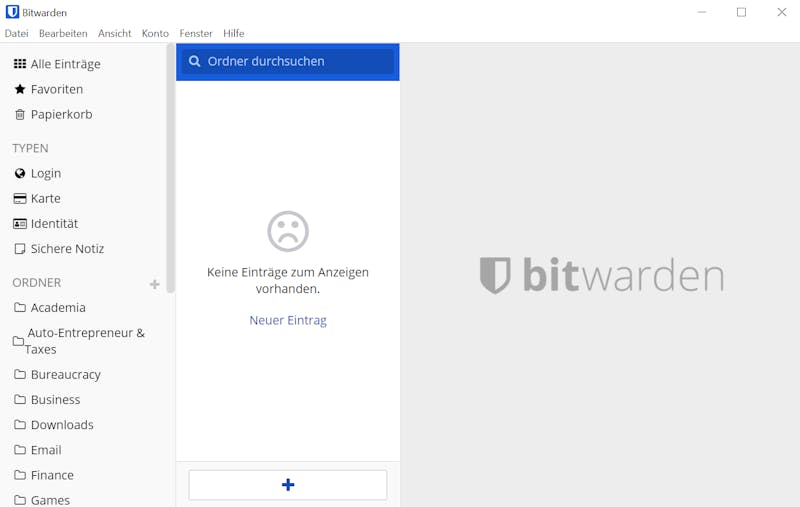Click the ID card icon for Identität
The width and height of the screenshot is (800, 507).
pos(20,223)
